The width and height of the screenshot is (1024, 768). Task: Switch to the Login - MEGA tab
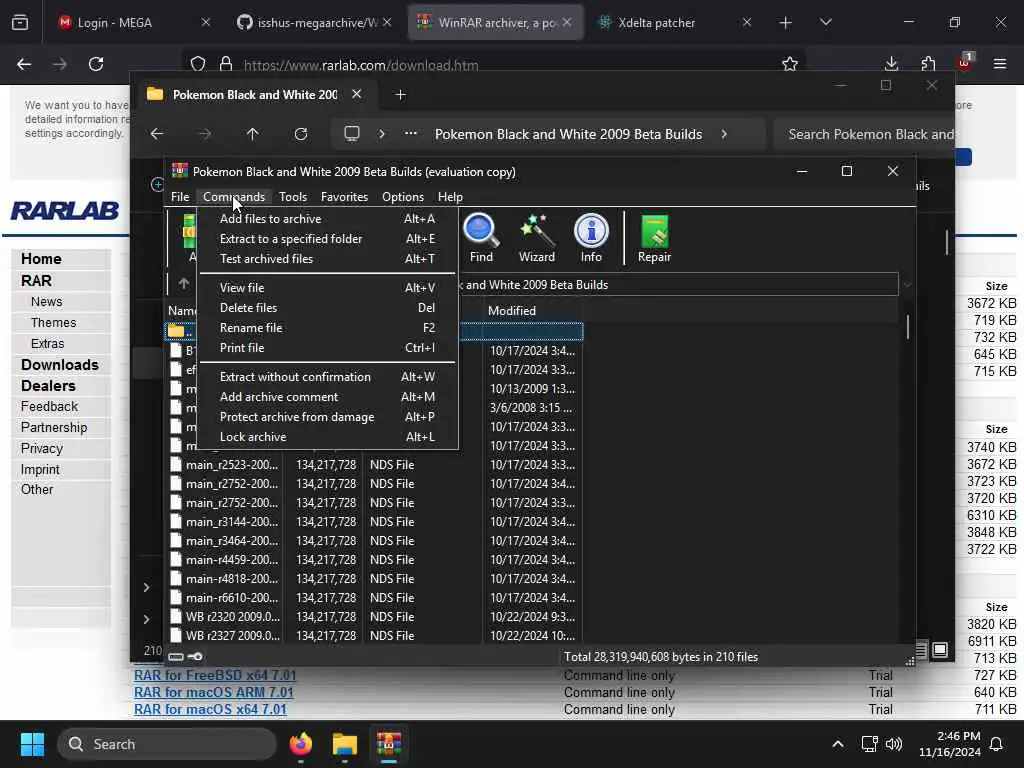click(x=134, y=23)
